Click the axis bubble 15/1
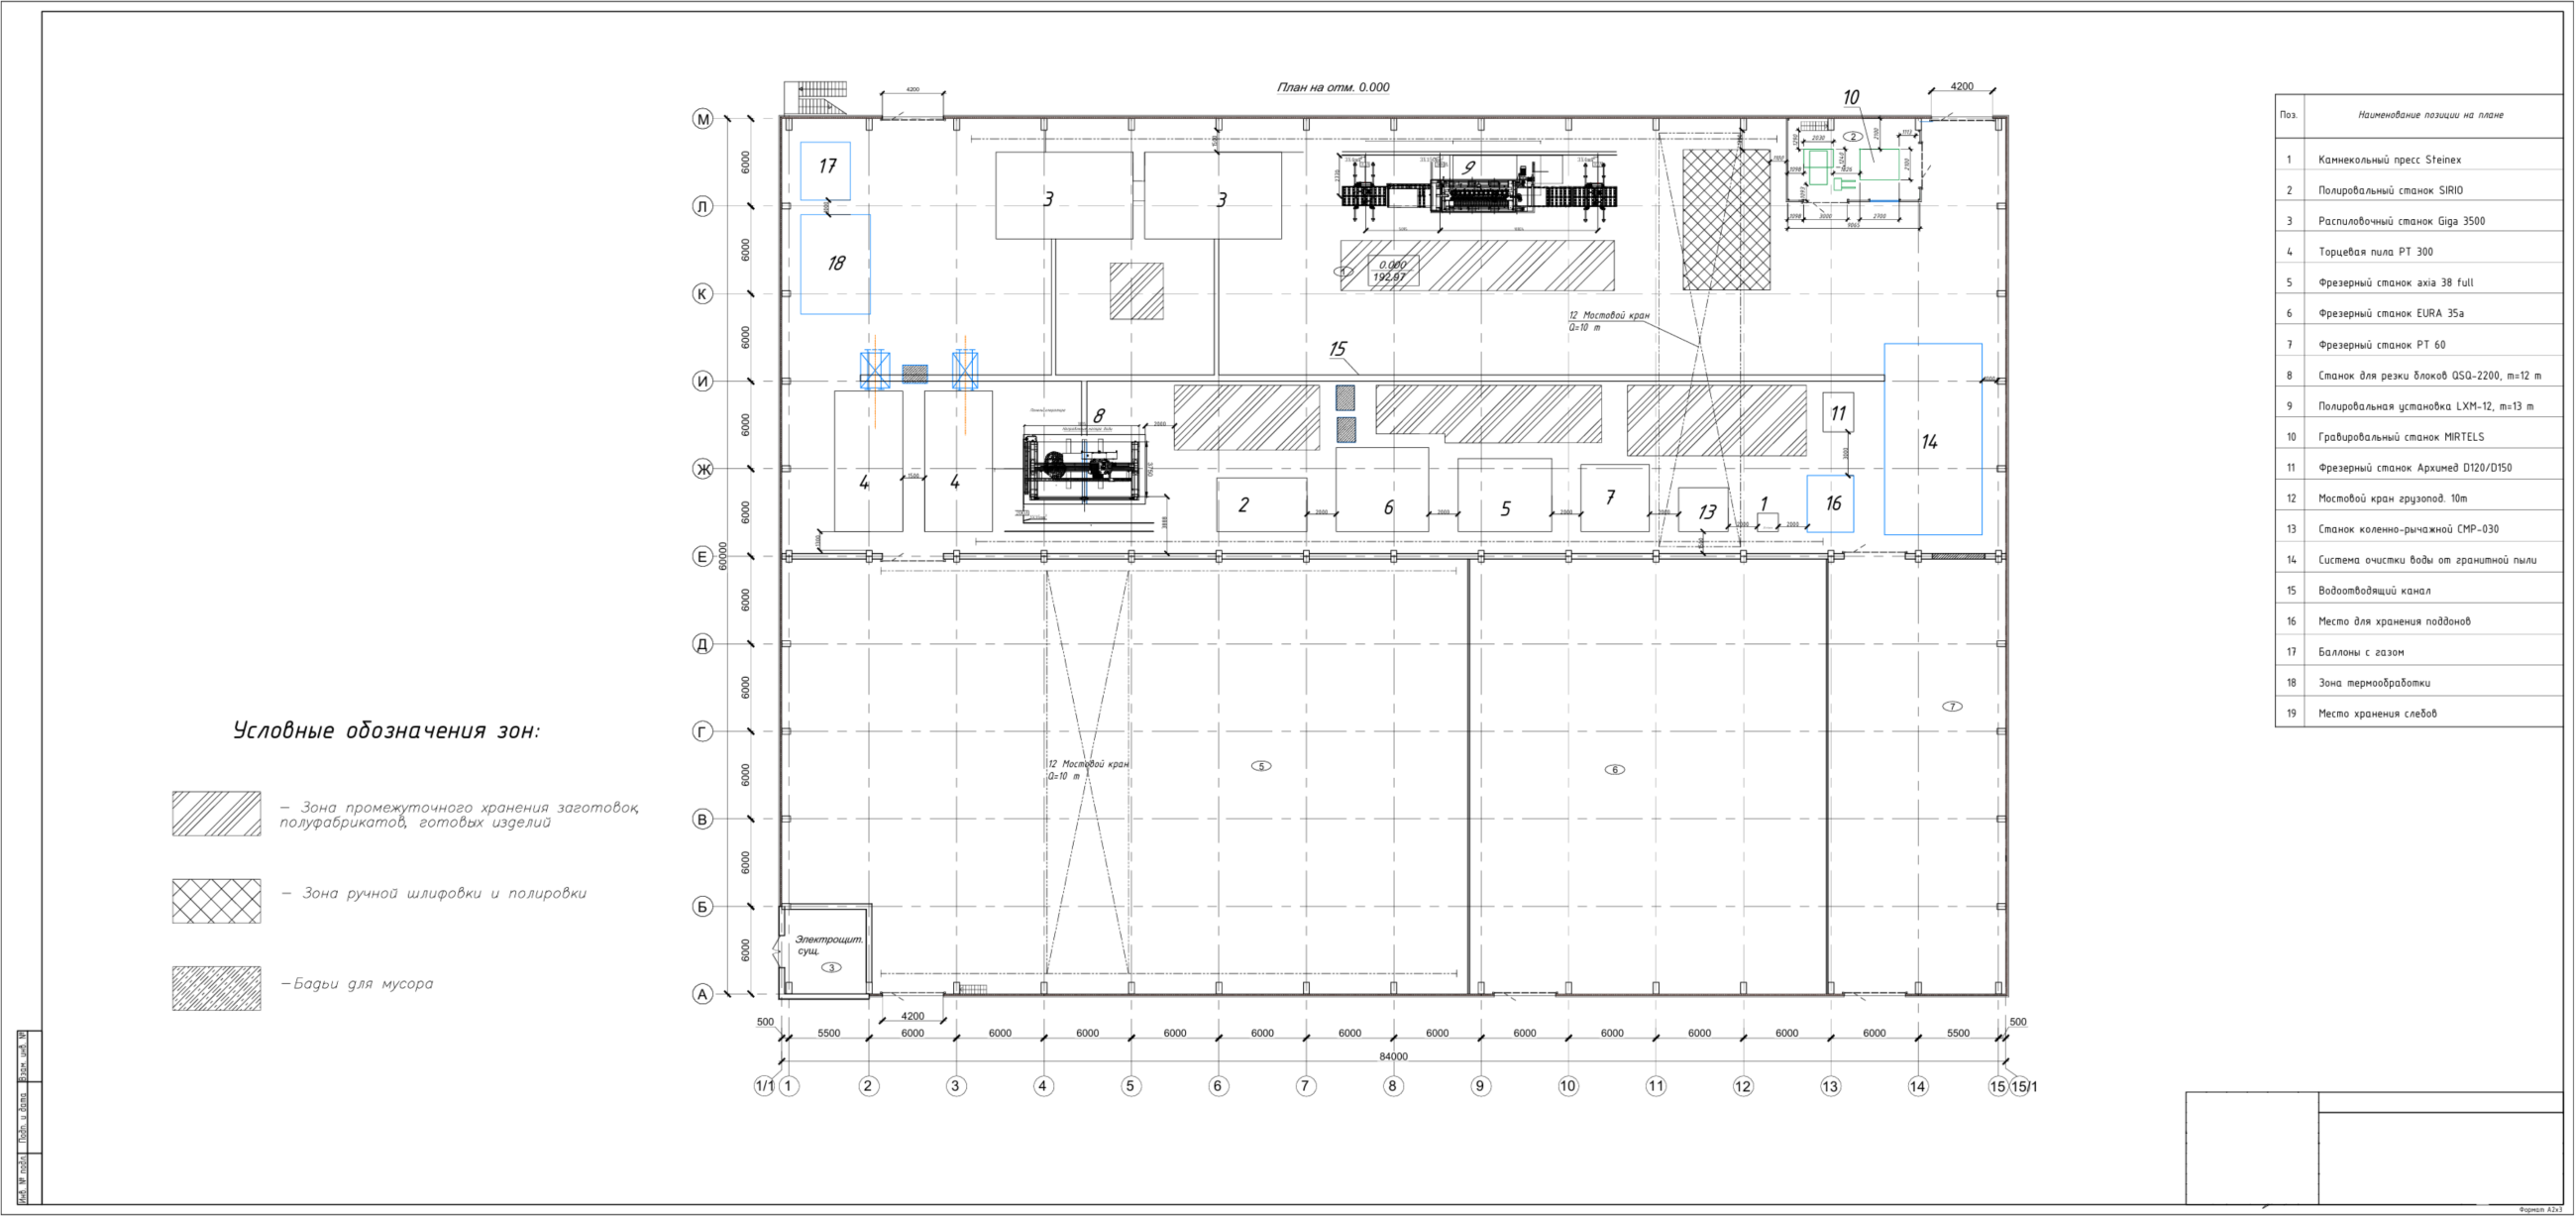Image resolution: width=2576 pixels, height=1216 pixels. point(2024,1086)
